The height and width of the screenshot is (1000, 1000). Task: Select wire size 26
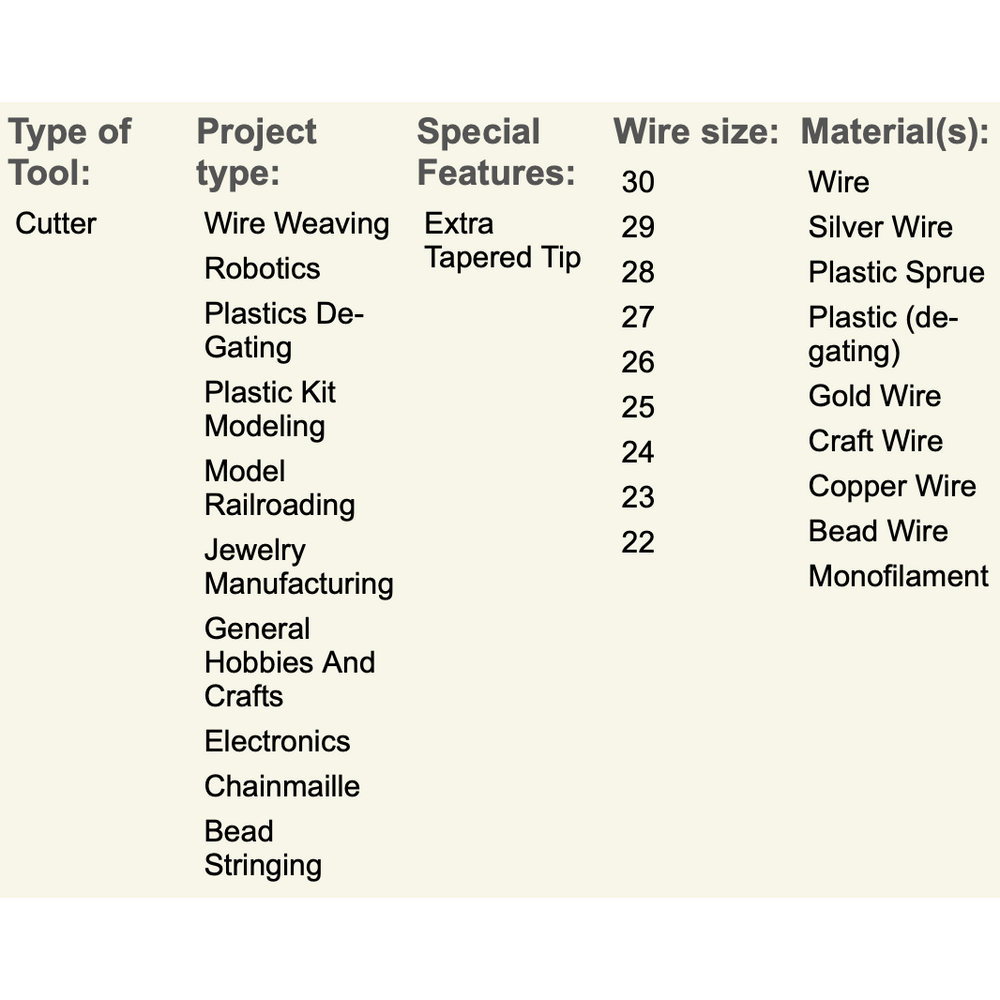click(x=638, y=362)
